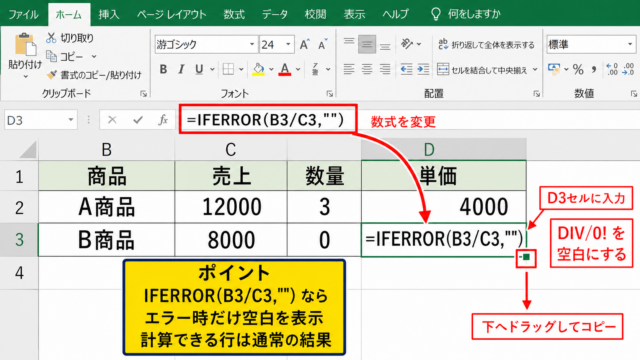Click the text orientation icon
640x360 pixels.
[x=407, y=44]
